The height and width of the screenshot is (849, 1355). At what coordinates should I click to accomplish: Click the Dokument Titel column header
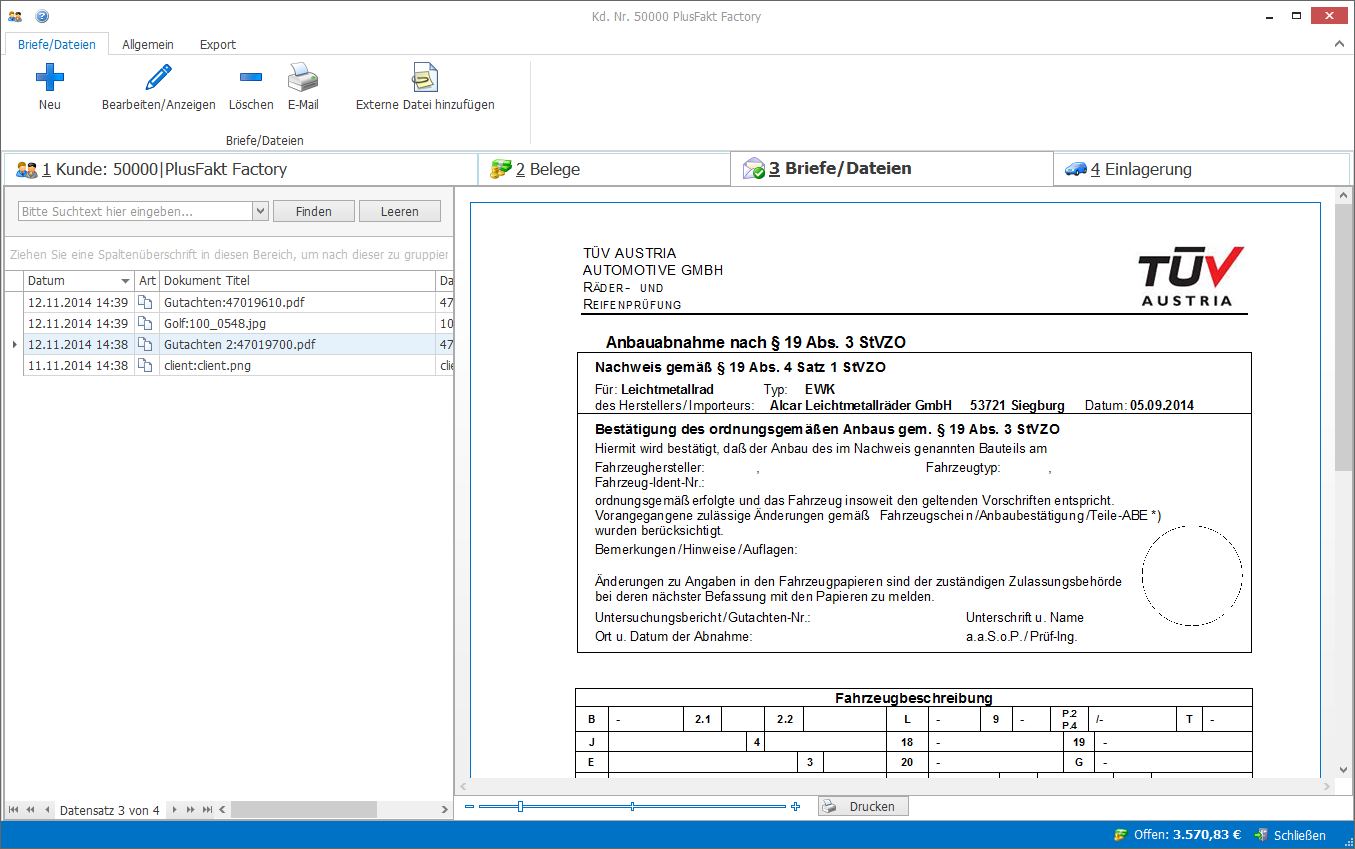298,281
